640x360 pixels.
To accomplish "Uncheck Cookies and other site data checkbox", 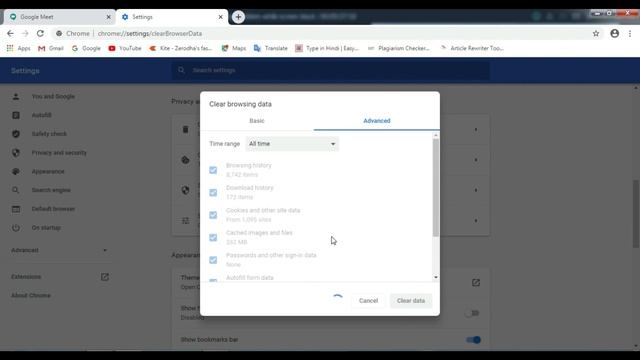I will point(213,215).
